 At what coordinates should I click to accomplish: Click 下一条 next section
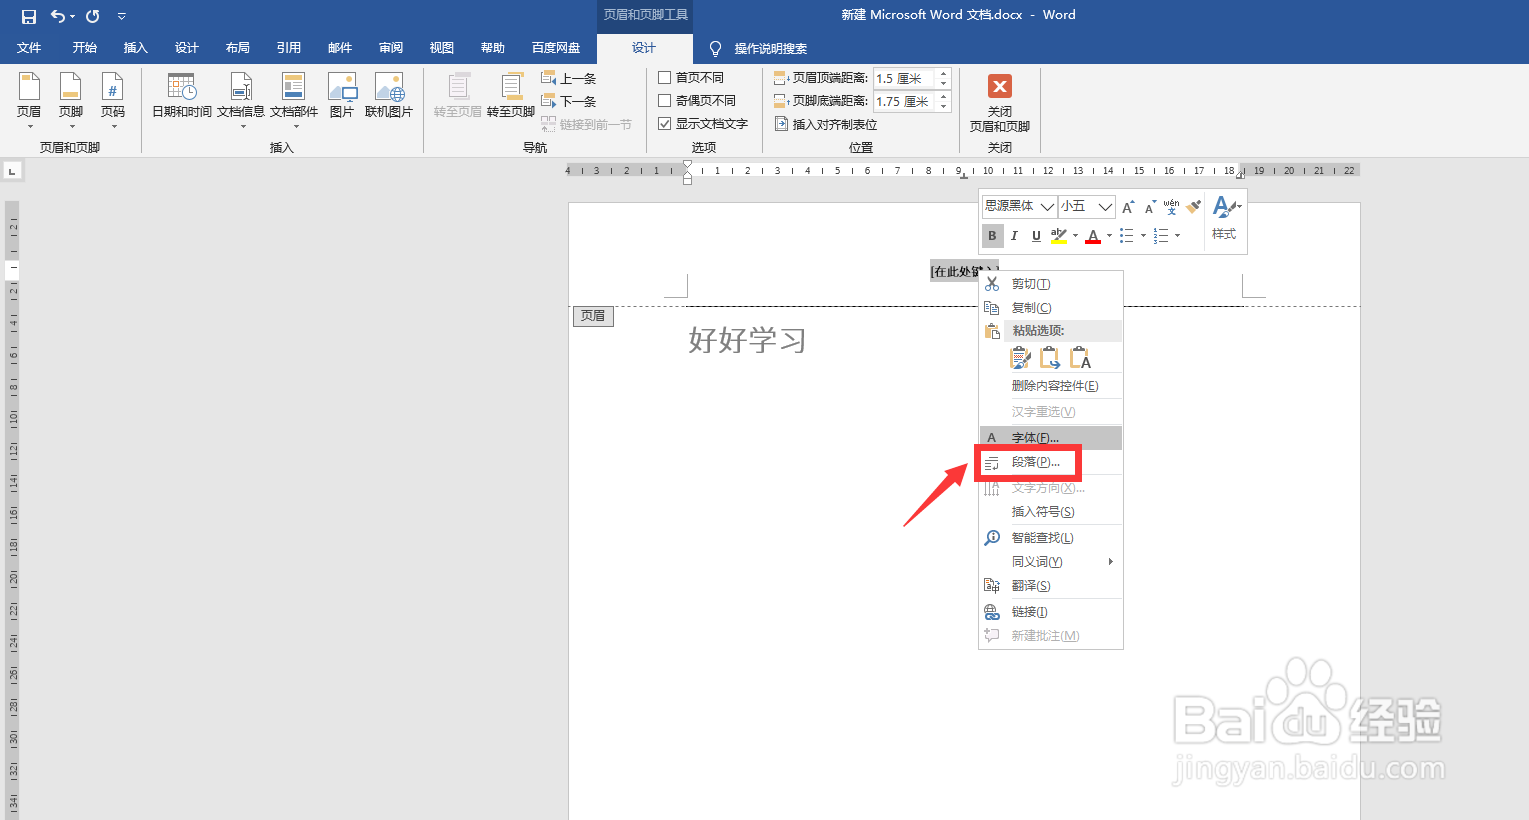coord(569,101)
